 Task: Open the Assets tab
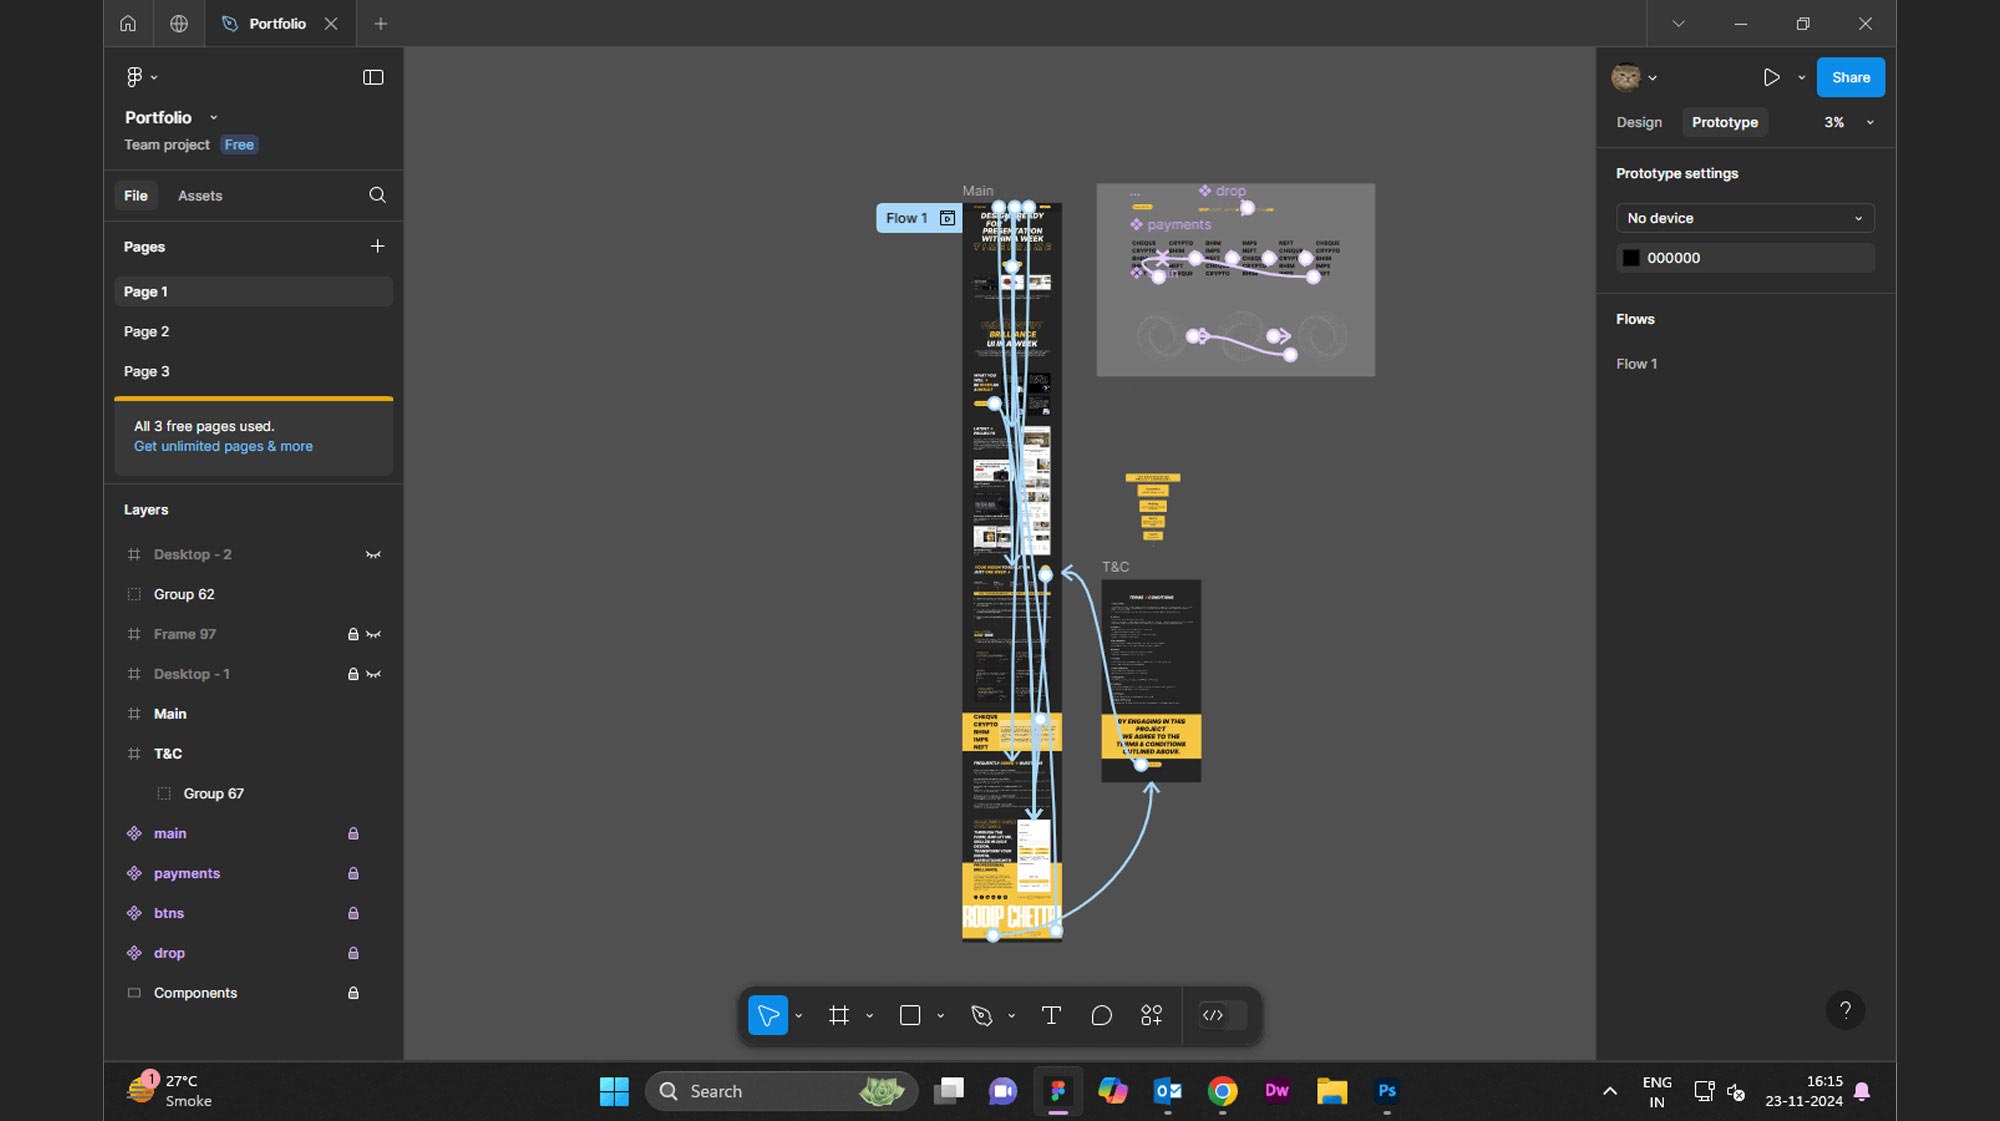(x=200, y=196)
